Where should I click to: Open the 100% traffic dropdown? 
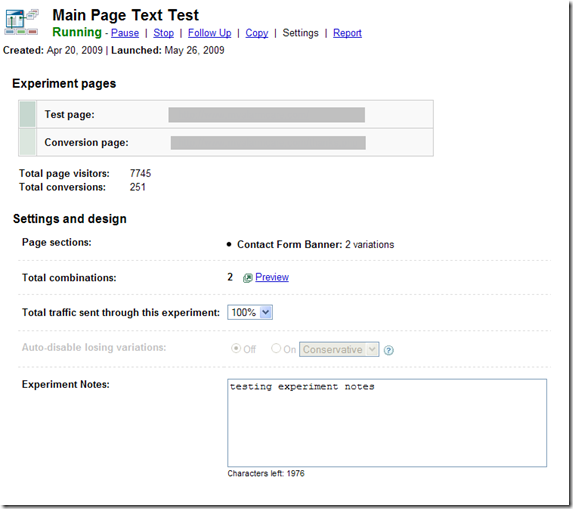(x=250, y=312)
